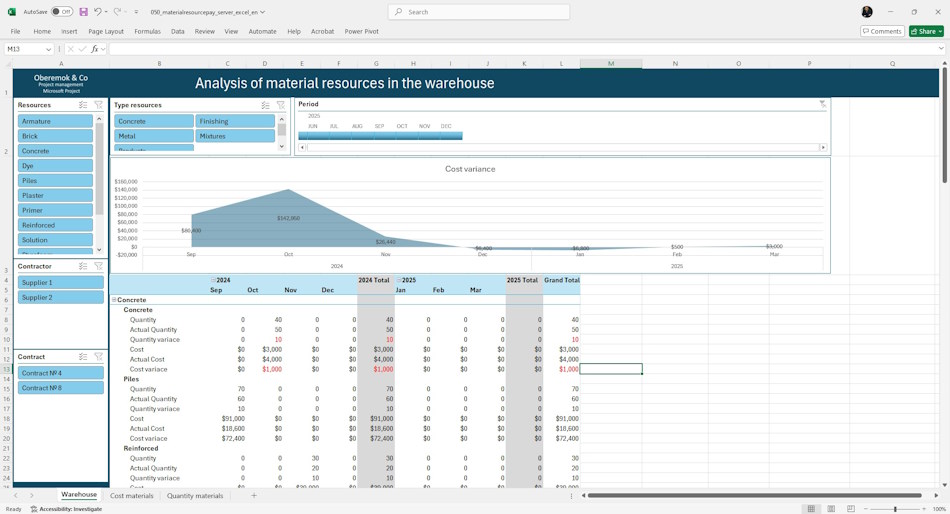
Task: Select the Warehouse sheet tab
Action: tap(79, 495)
